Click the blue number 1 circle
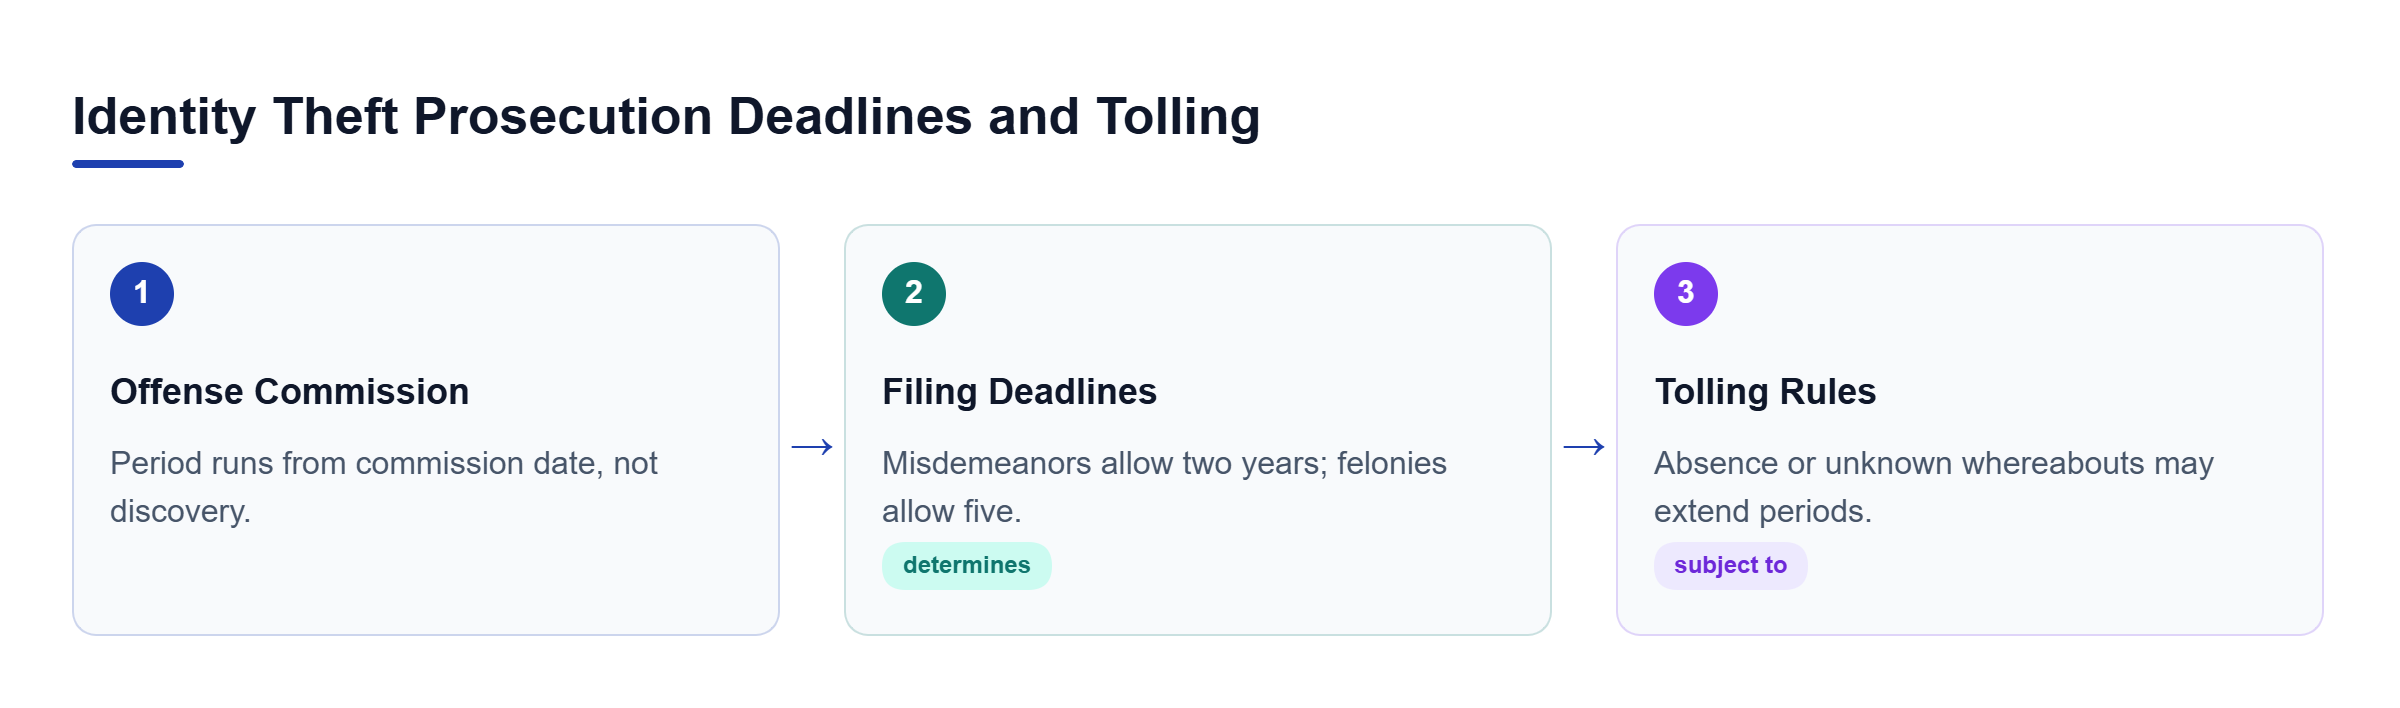Viewport: 2400px width, 708px height. 142,294
